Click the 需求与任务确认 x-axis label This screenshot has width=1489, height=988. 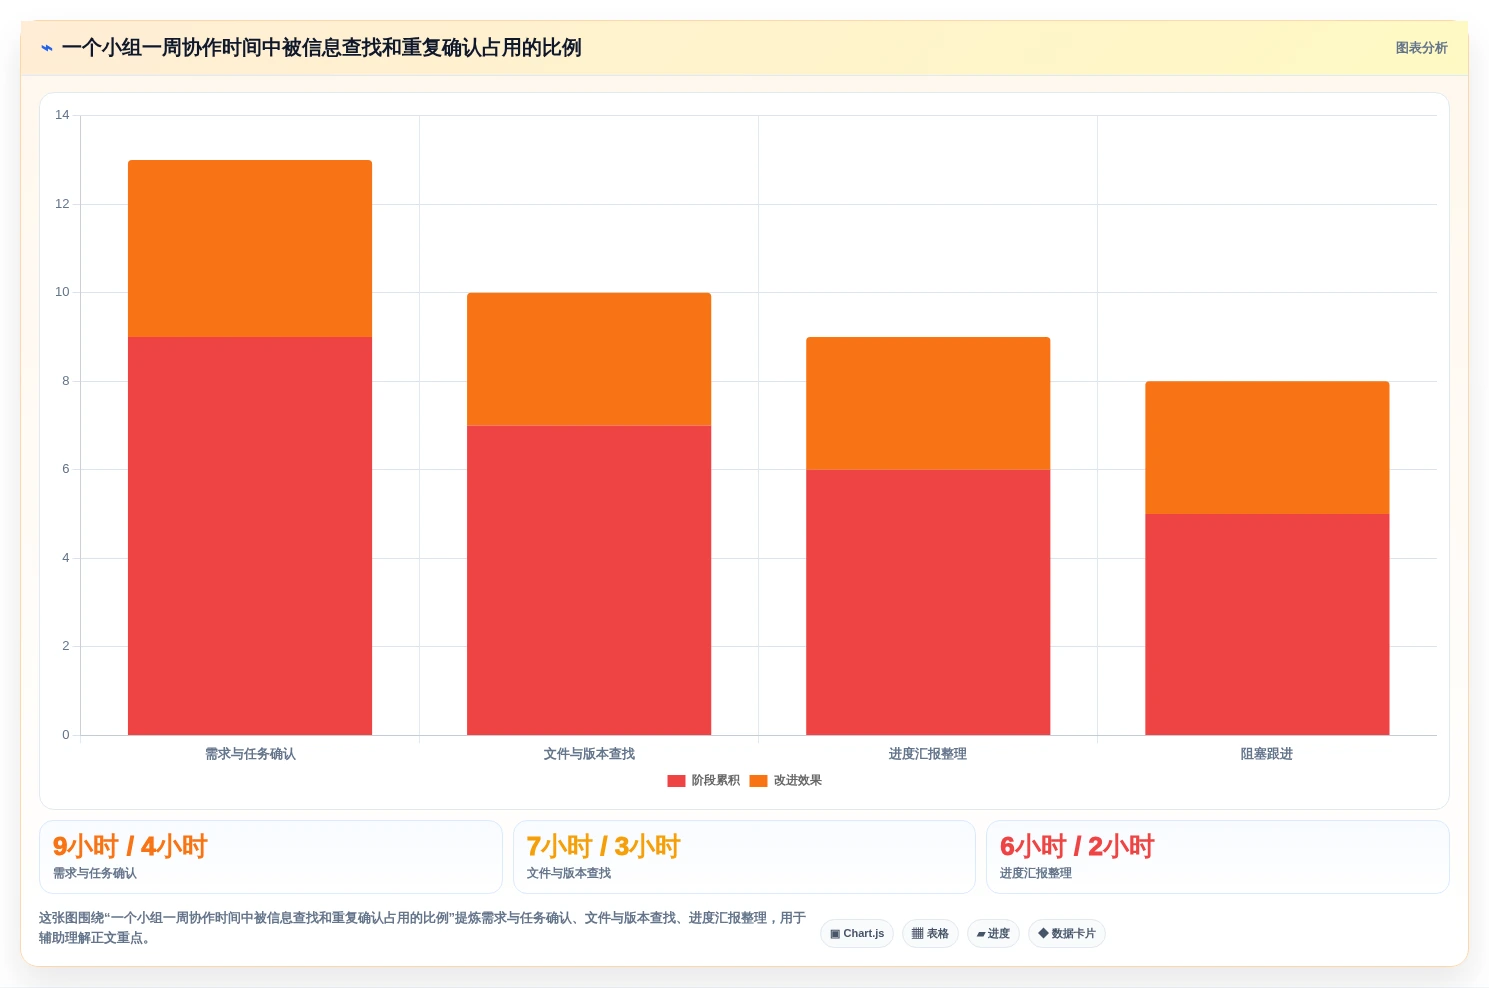(x=250, y=754)
